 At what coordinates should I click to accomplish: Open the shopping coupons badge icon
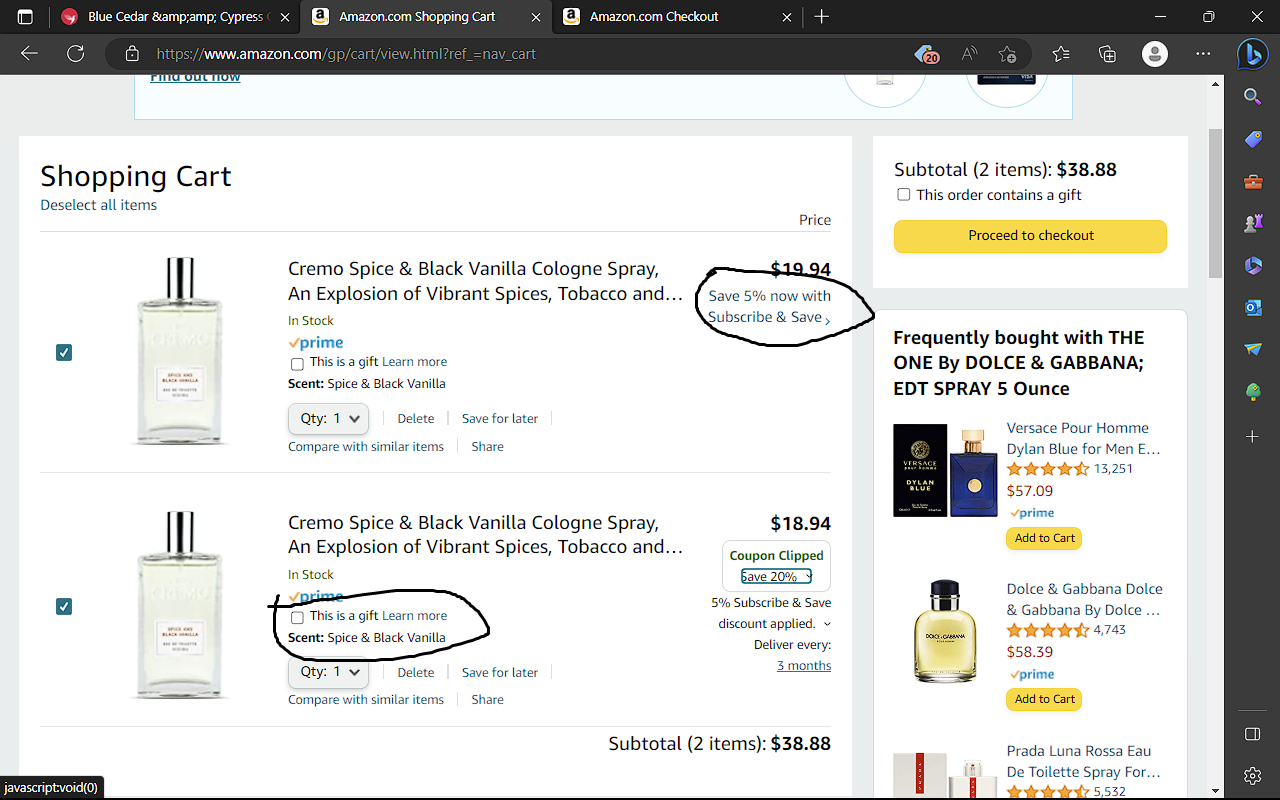[x=926, y=54]
